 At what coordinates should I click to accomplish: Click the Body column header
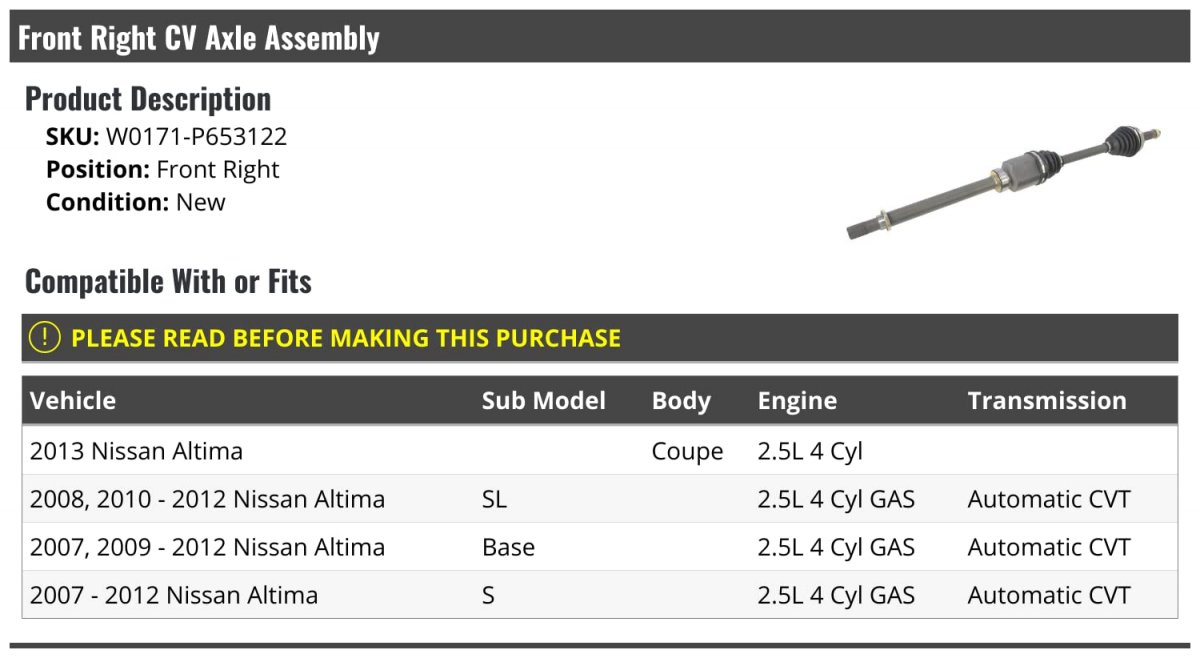[x=681, y=401]
